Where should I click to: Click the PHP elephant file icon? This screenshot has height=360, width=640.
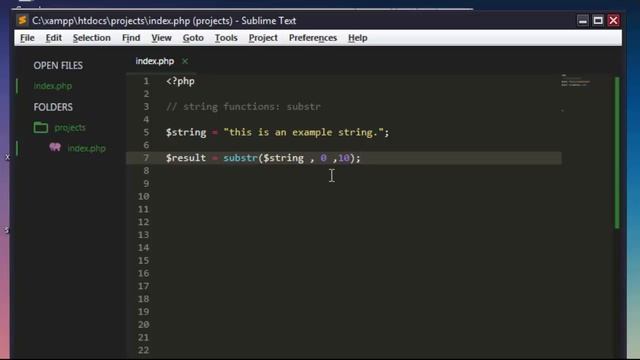pos(55,147)
